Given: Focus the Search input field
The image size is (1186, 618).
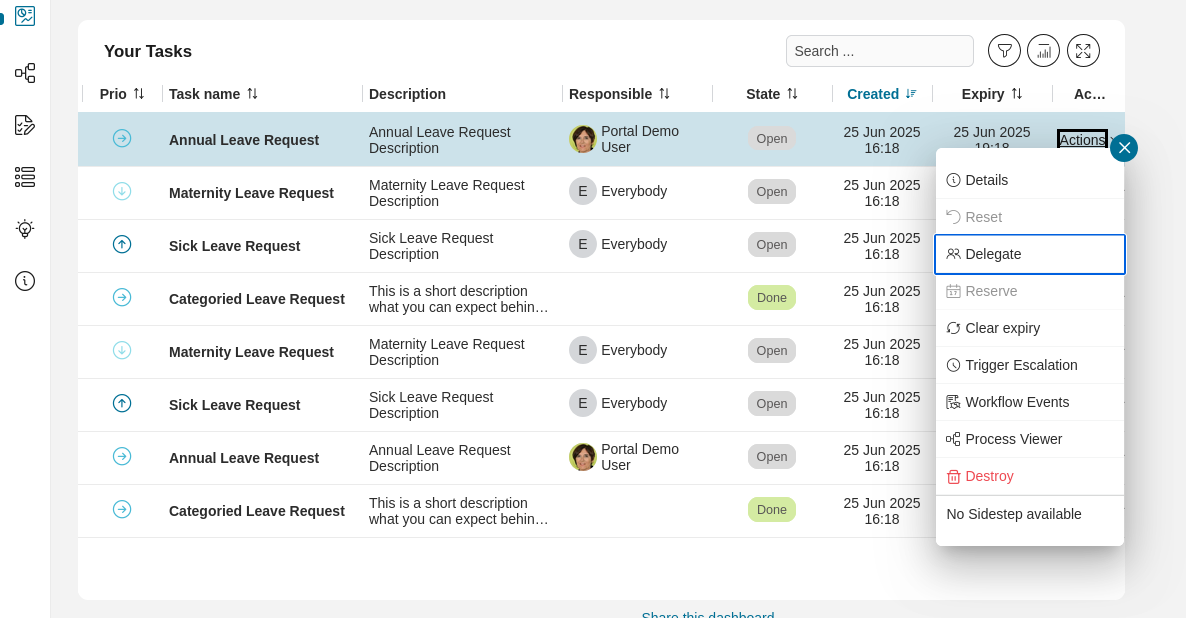Looking at the screenshot, I should pyautogui.click(x=880, y=51).
